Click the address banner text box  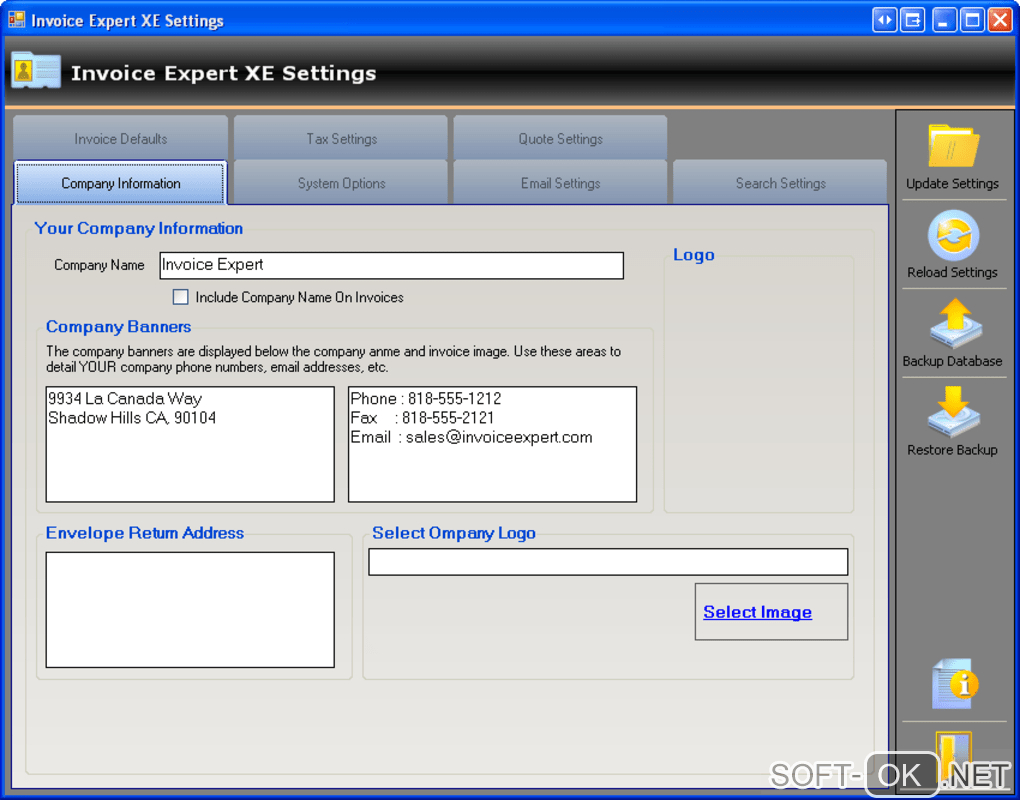190,444
